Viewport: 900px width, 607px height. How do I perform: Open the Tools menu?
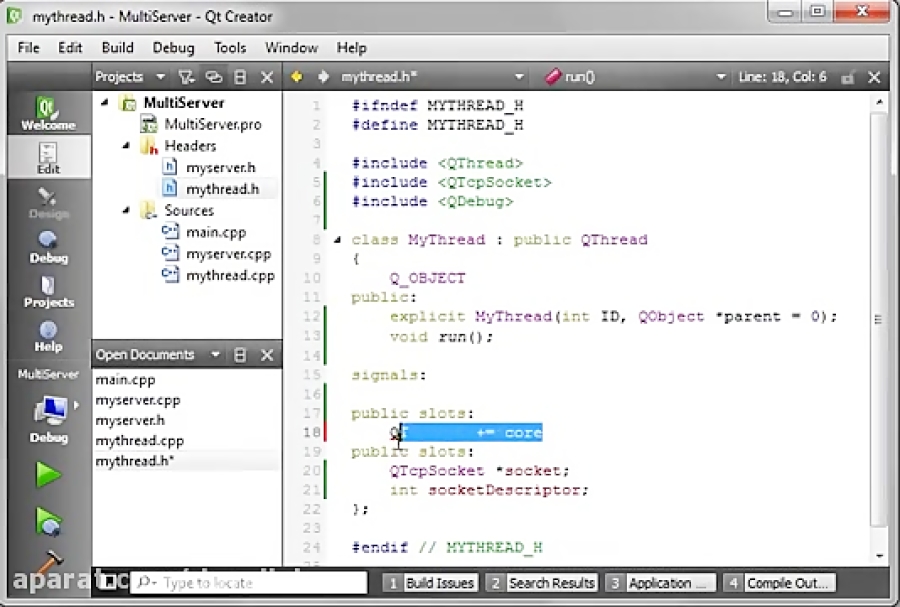[x=230, y=47]
